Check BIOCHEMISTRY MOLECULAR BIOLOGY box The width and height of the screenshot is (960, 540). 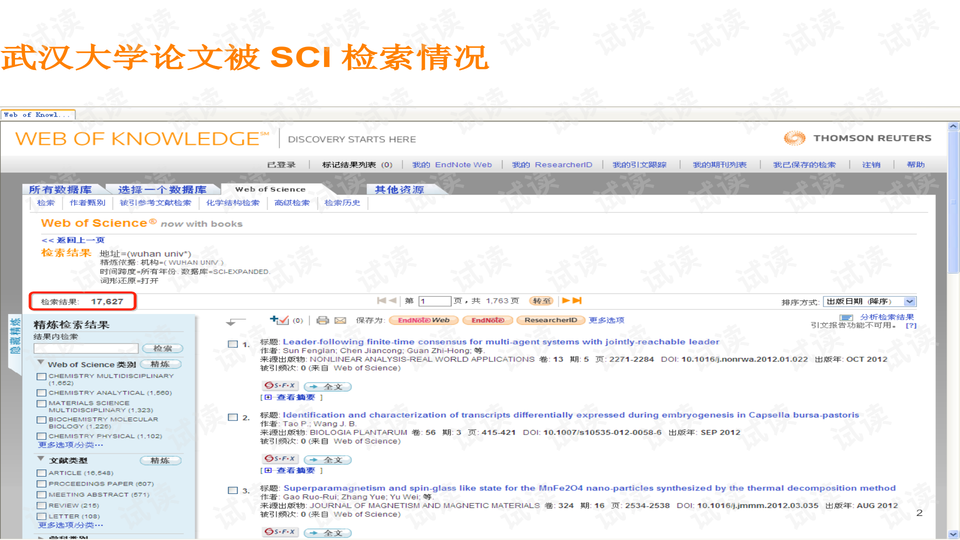41,420
